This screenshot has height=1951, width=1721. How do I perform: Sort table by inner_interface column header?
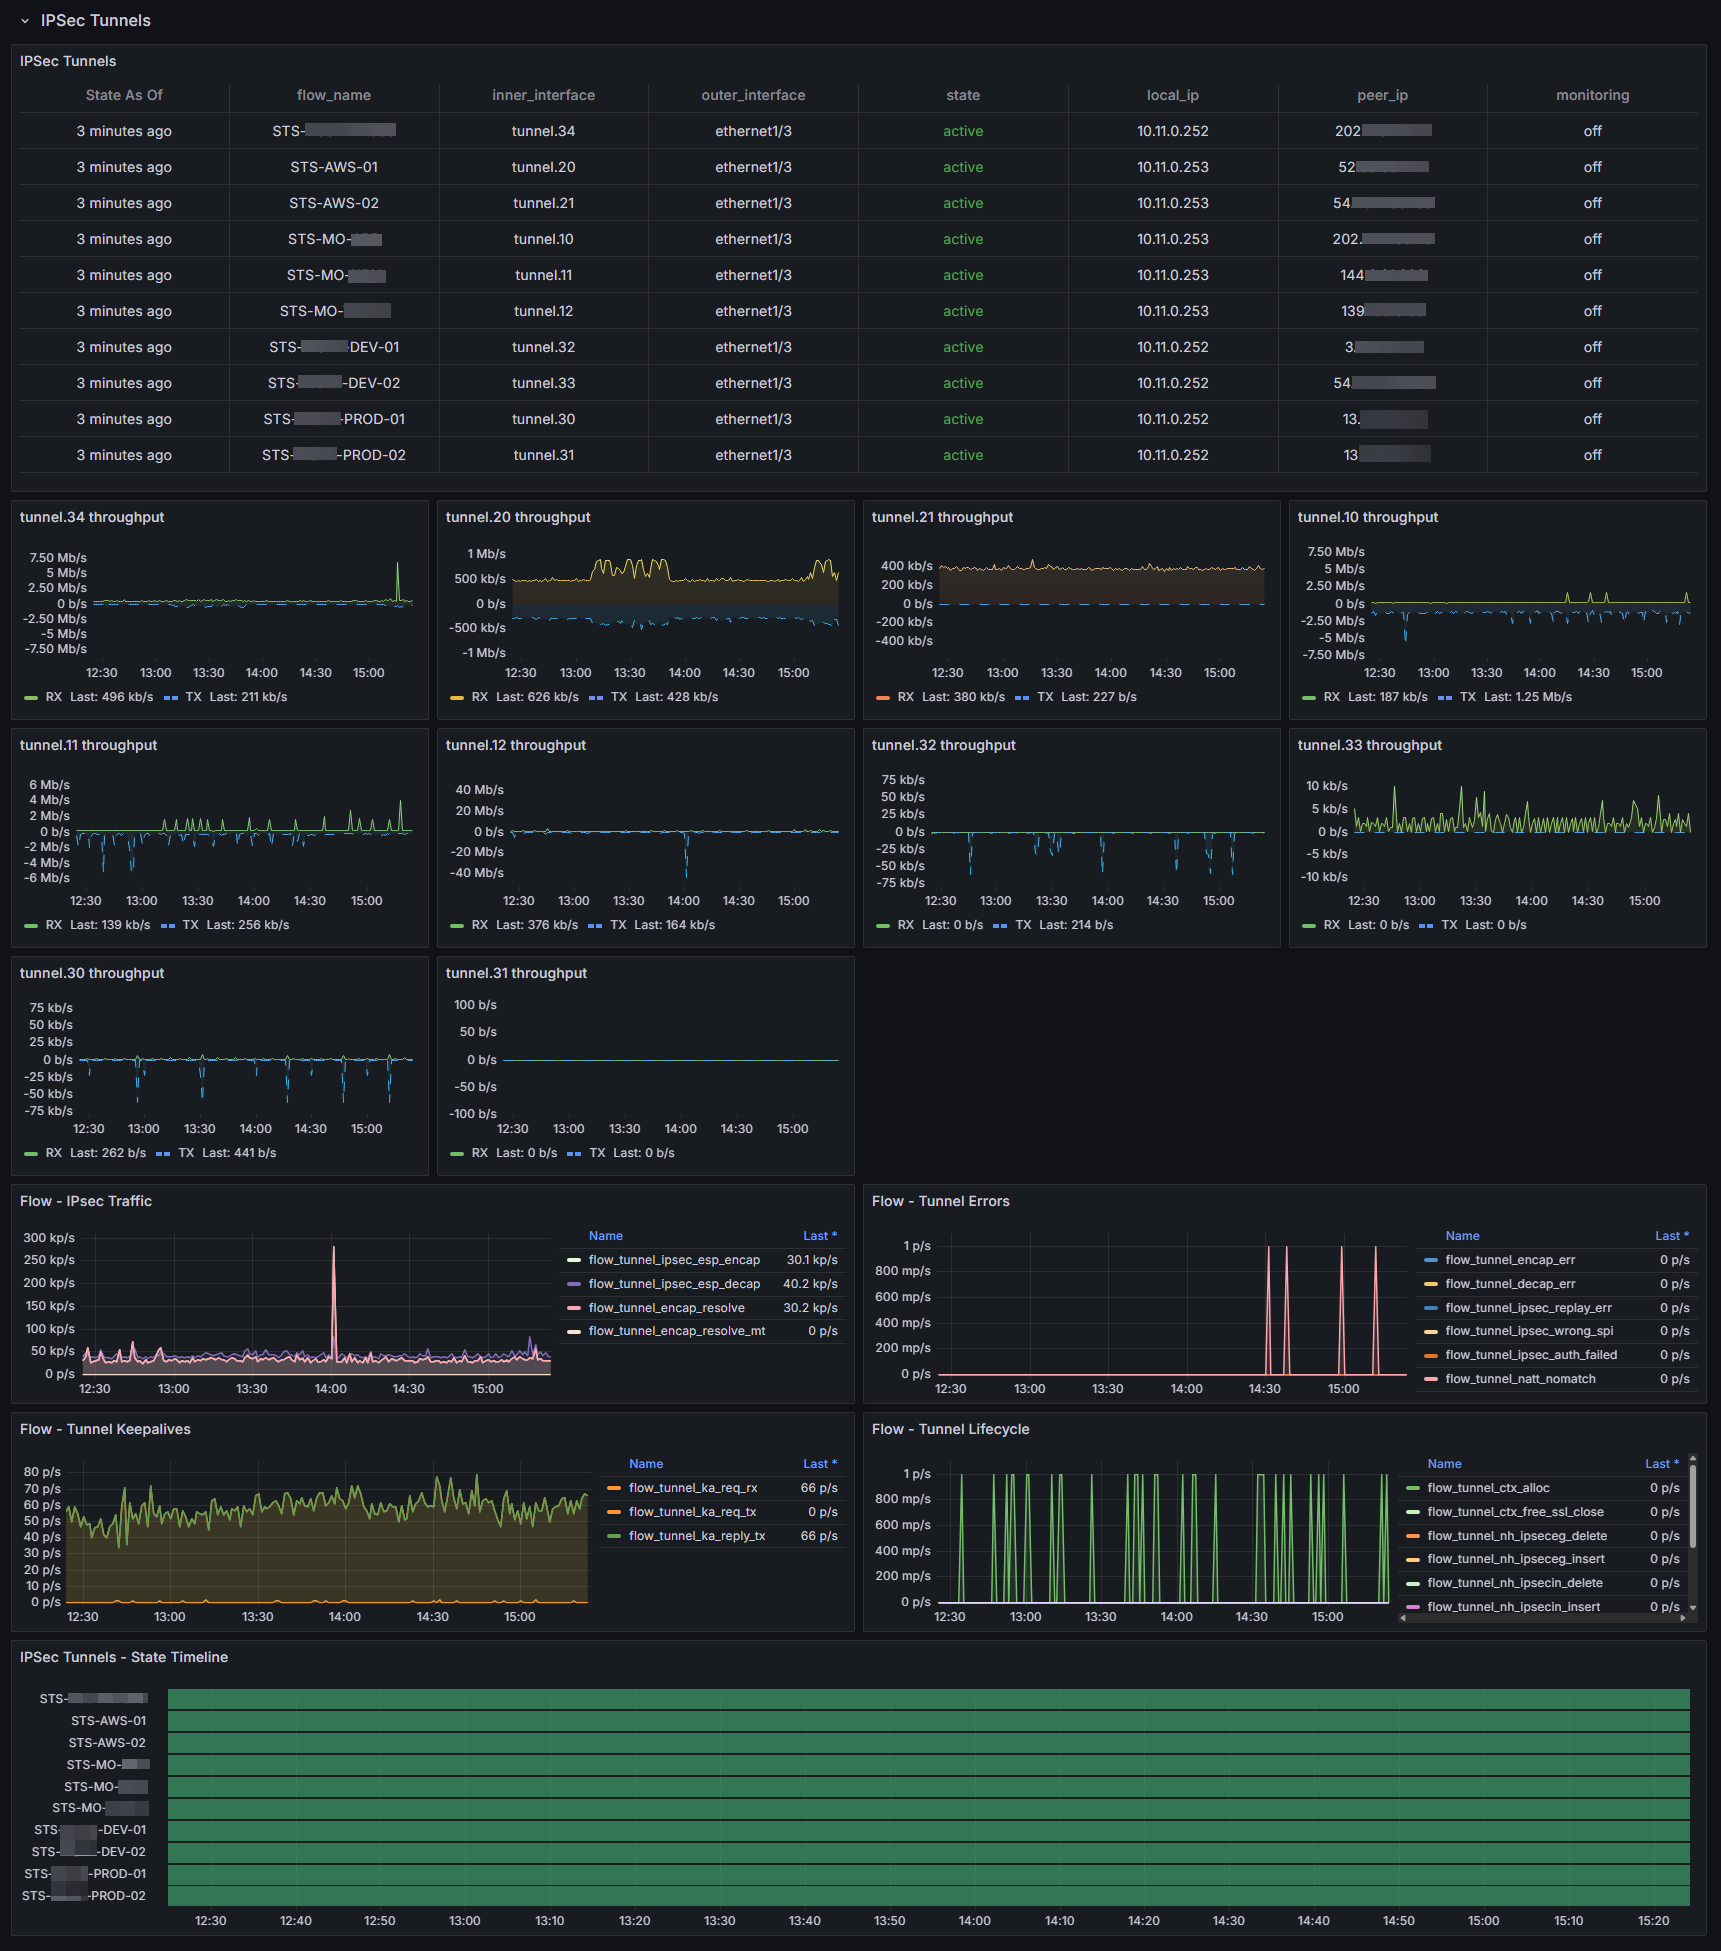(x=543, y=95)
